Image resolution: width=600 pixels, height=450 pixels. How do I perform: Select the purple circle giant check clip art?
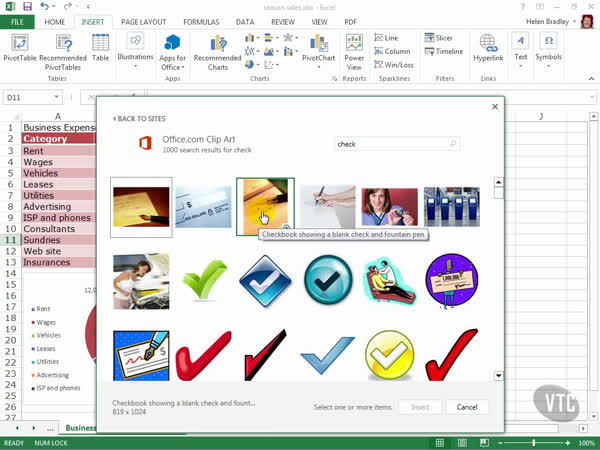[x=452, y=280]
